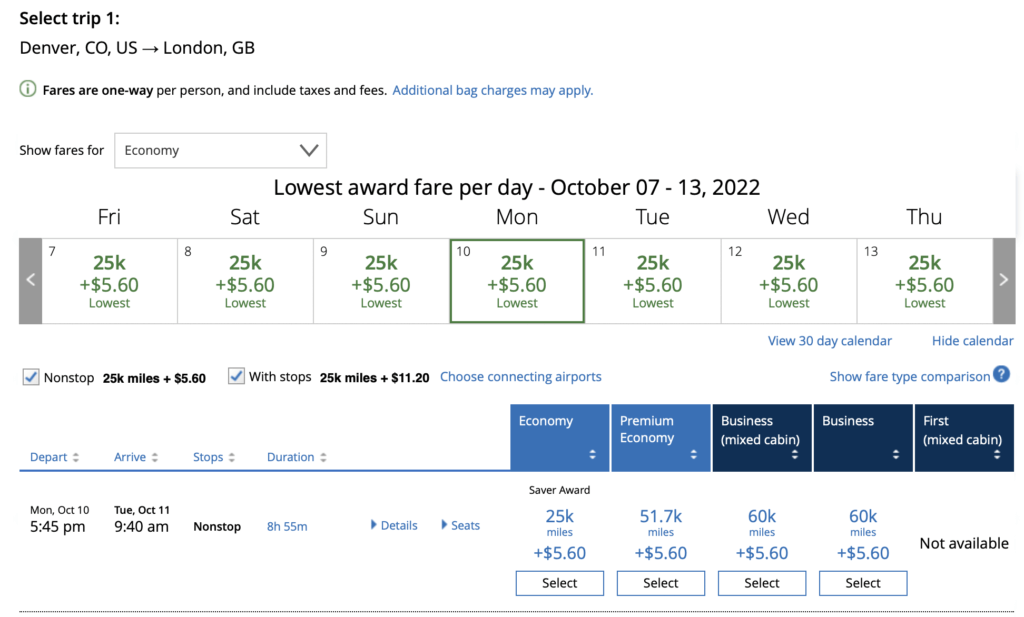Click the Additional bag charges link
The height and width of the screenshot is (617, 1024).
coord(492,90)
